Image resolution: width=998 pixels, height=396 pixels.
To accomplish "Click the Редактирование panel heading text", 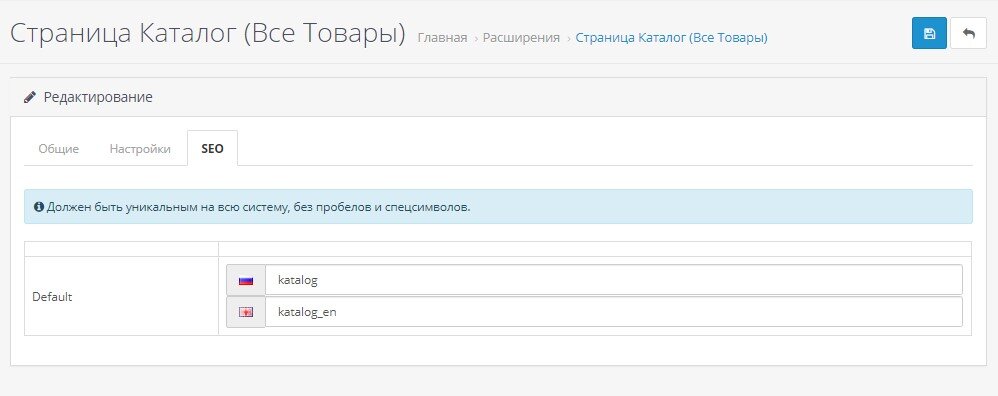I will (98, 97).
